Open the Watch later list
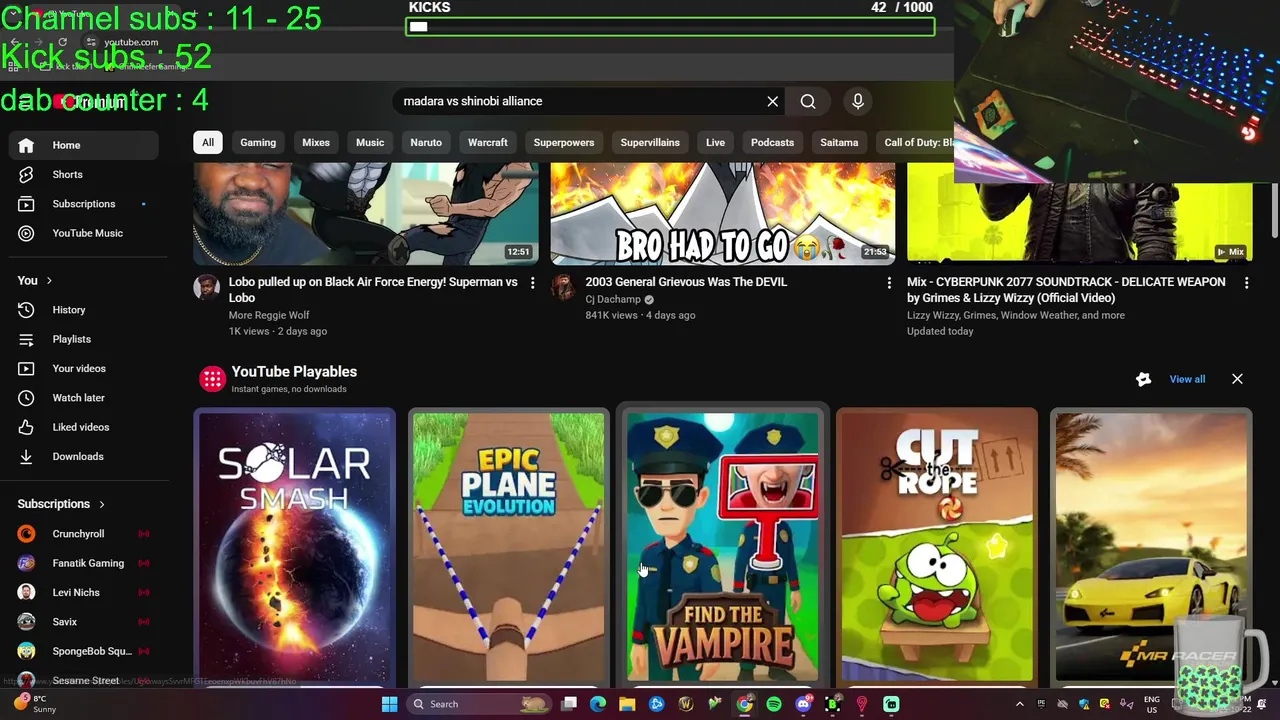Viewport: 1280px width, 720px height. (84, 398)
